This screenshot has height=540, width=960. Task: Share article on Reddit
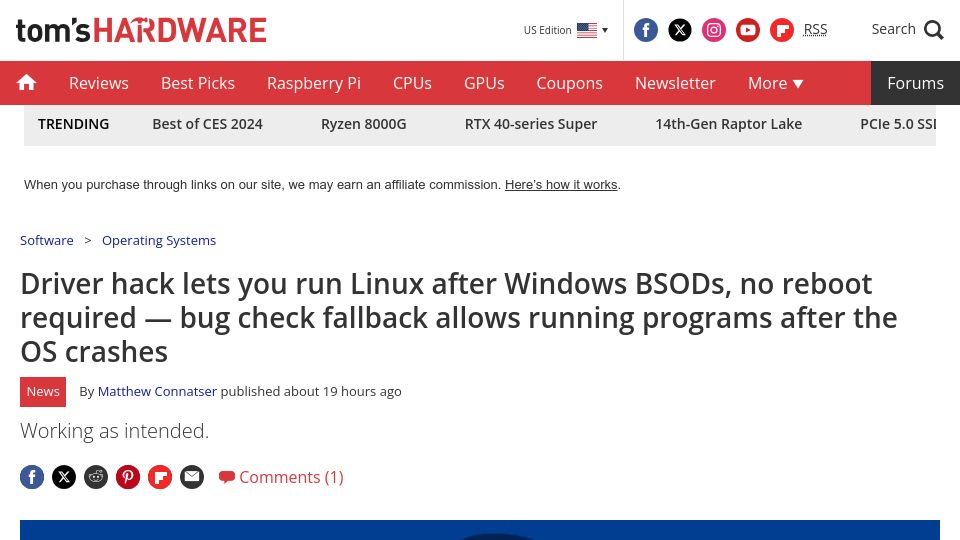[96, 477]
